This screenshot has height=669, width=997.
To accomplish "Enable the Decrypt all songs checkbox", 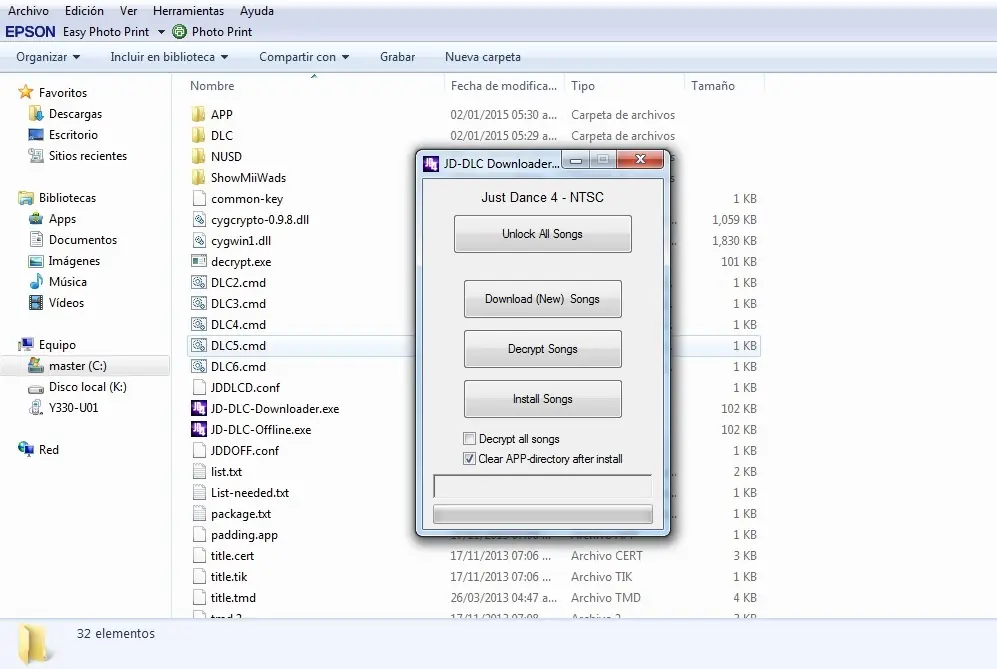I will [x=469, y=439].
